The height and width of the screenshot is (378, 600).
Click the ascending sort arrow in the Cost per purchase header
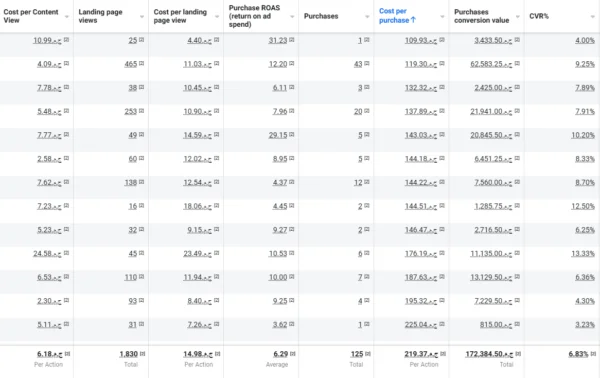point(413,20)
